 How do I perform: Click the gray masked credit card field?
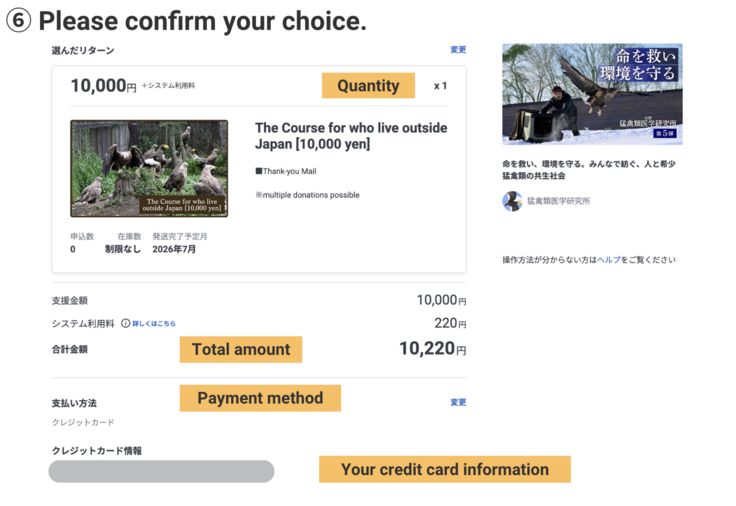point(161,471)
